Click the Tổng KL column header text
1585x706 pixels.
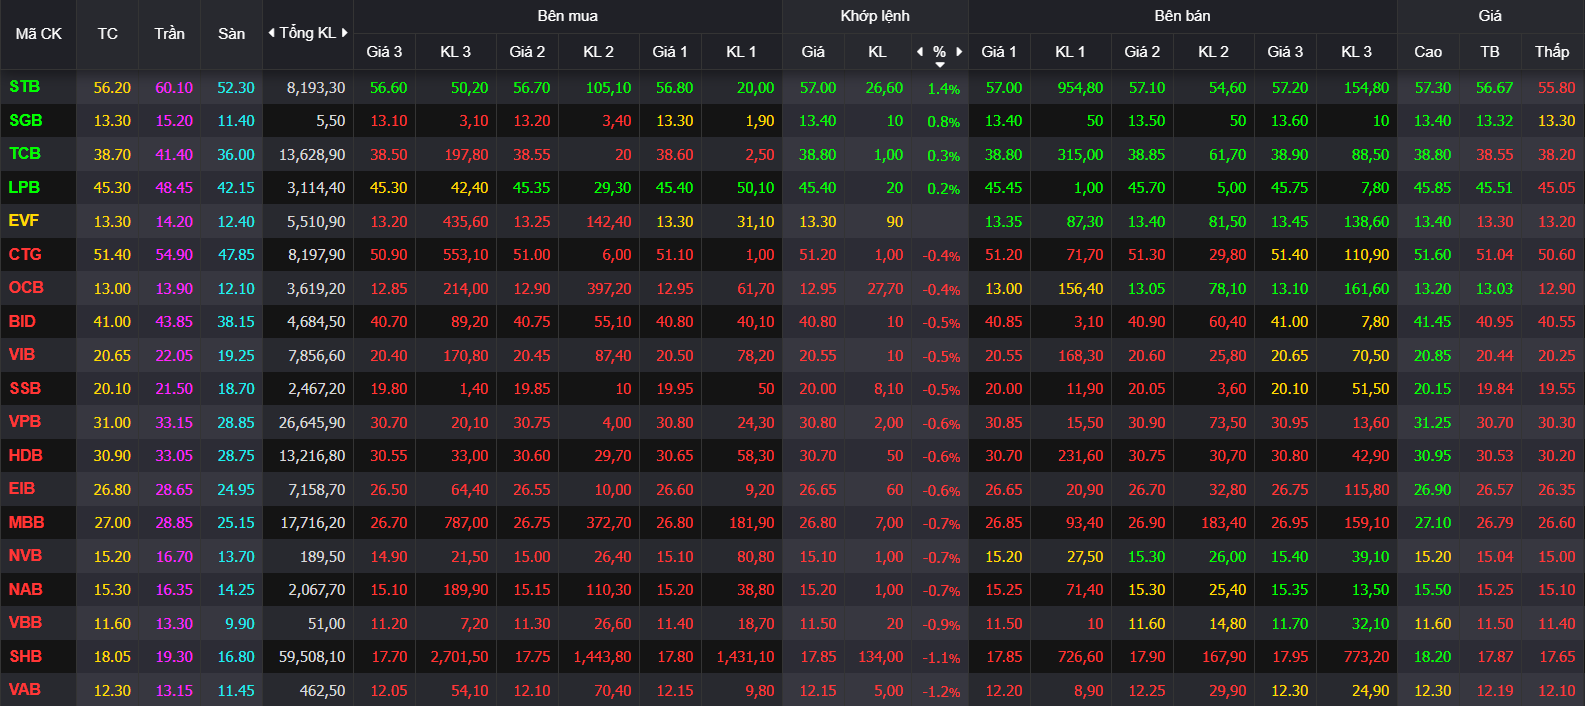308,33
